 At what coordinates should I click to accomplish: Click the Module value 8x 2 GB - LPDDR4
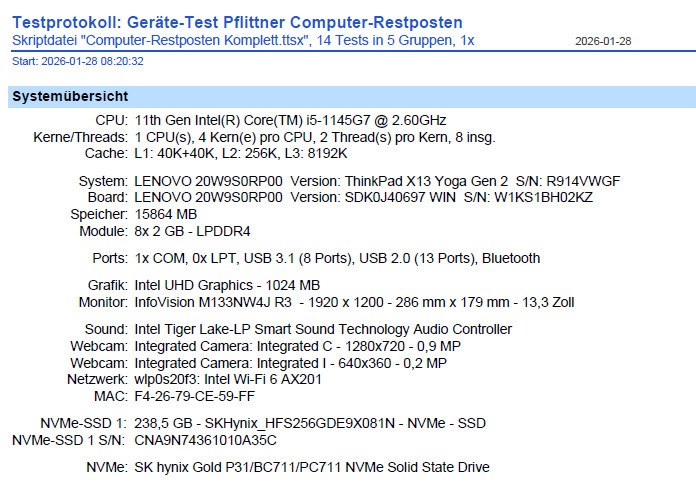(x=192, y=231)
